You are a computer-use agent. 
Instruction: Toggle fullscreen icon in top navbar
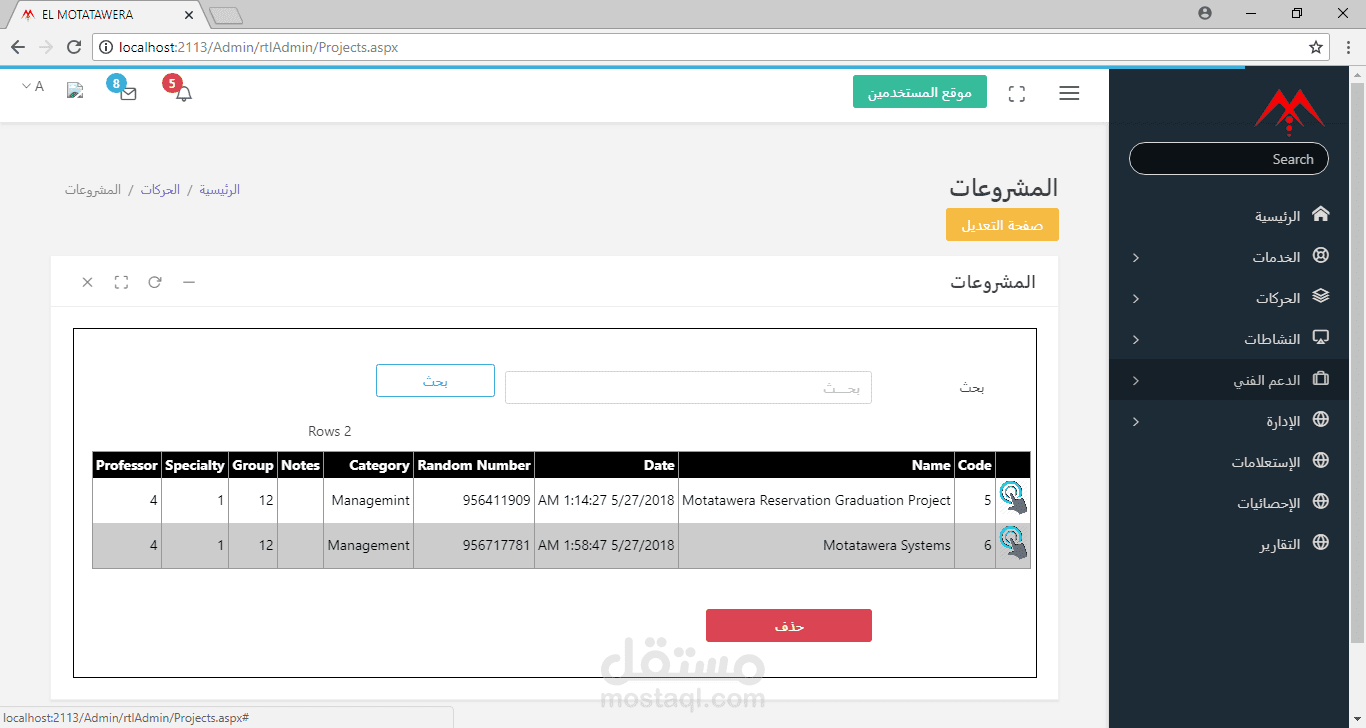click(1017, 94)
